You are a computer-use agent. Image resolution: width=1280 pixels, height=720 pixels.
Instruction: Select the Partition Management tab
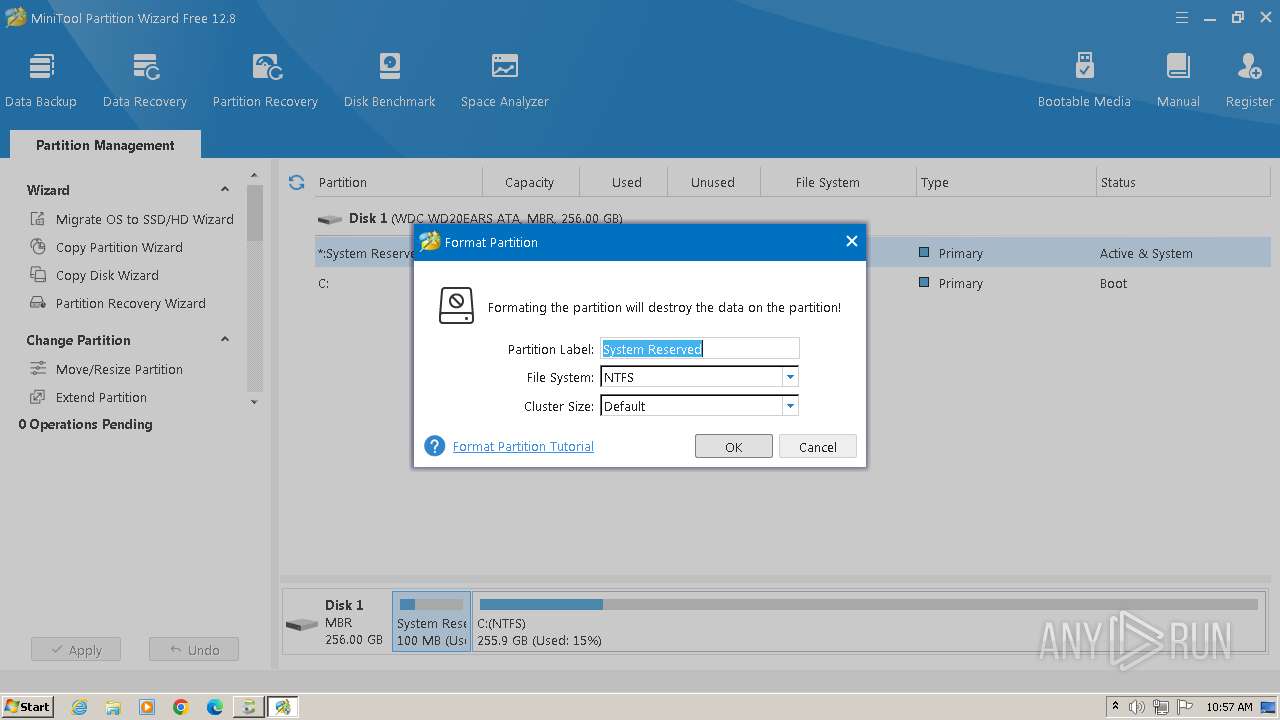[105, 145]
